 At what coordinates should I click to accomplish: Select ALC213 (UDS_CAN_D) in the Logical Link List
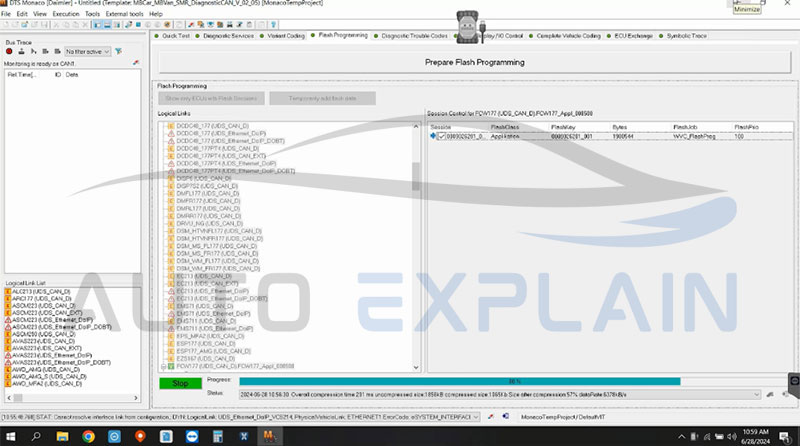click(41, 291)
